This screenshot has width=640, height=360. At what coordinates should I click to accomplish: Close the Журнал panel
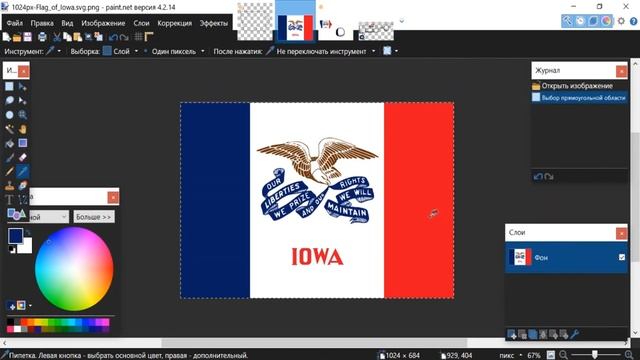point(622,71)
